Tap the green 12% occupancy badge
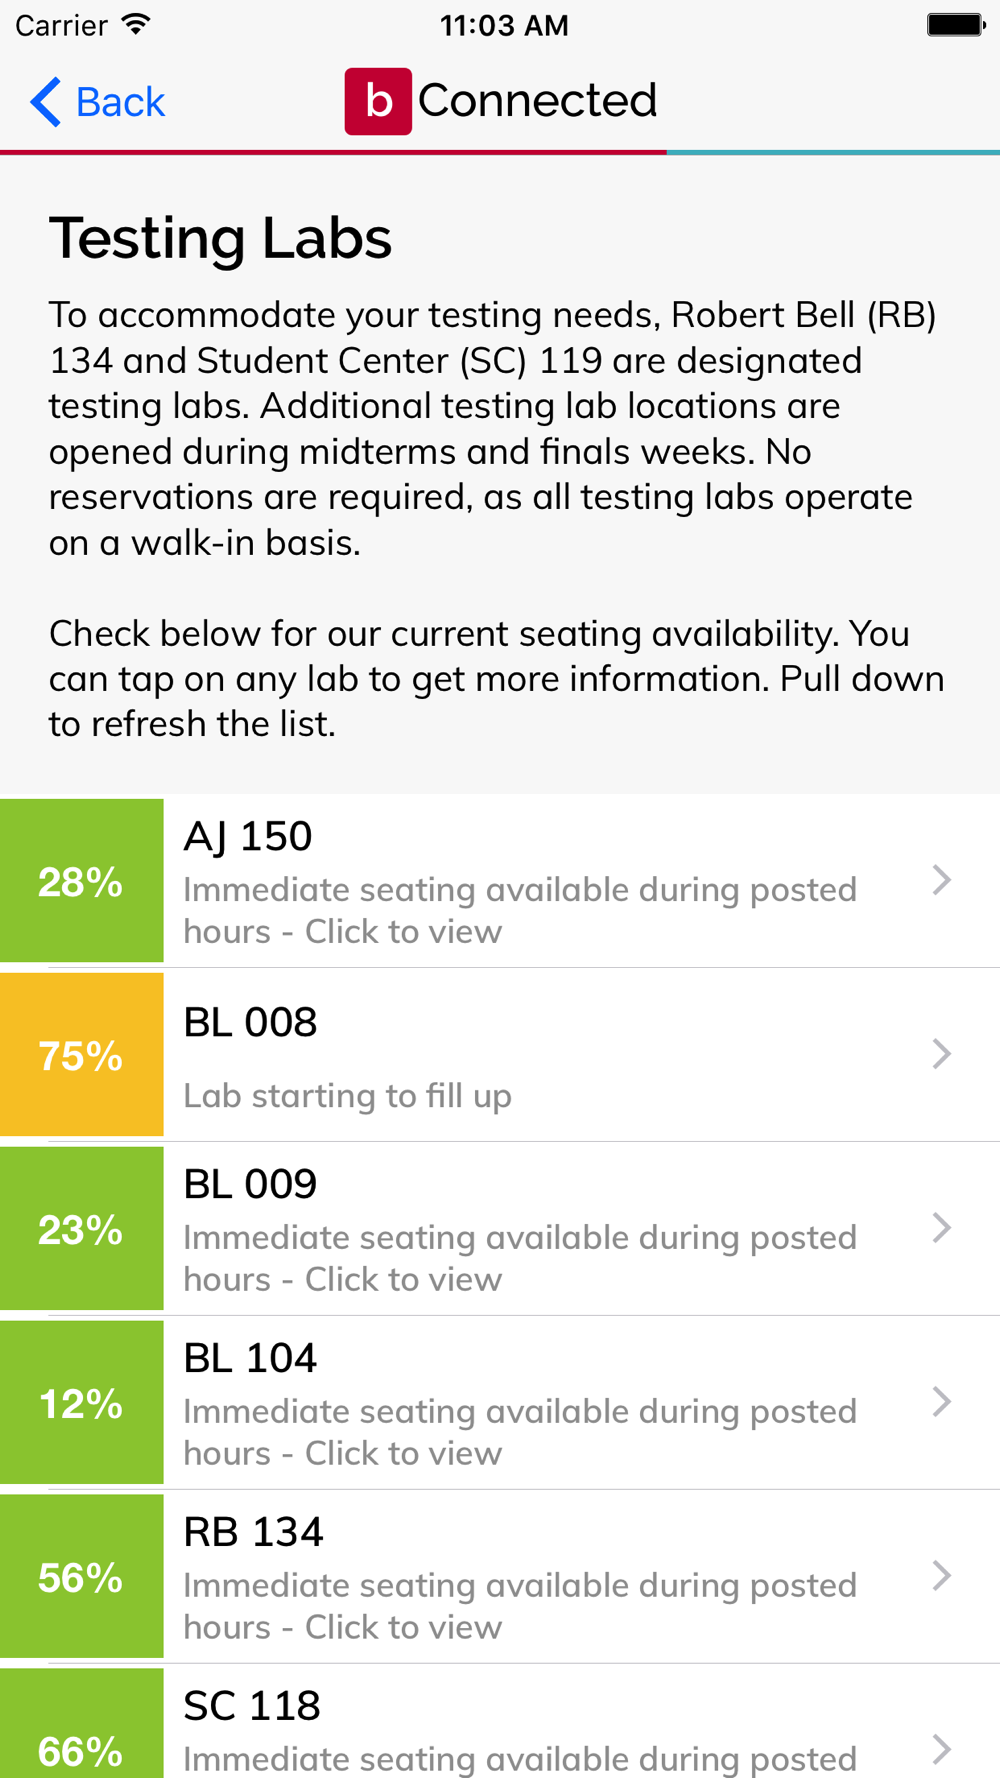This screenshot has width=1000, height=1778. coord(81,1403)
